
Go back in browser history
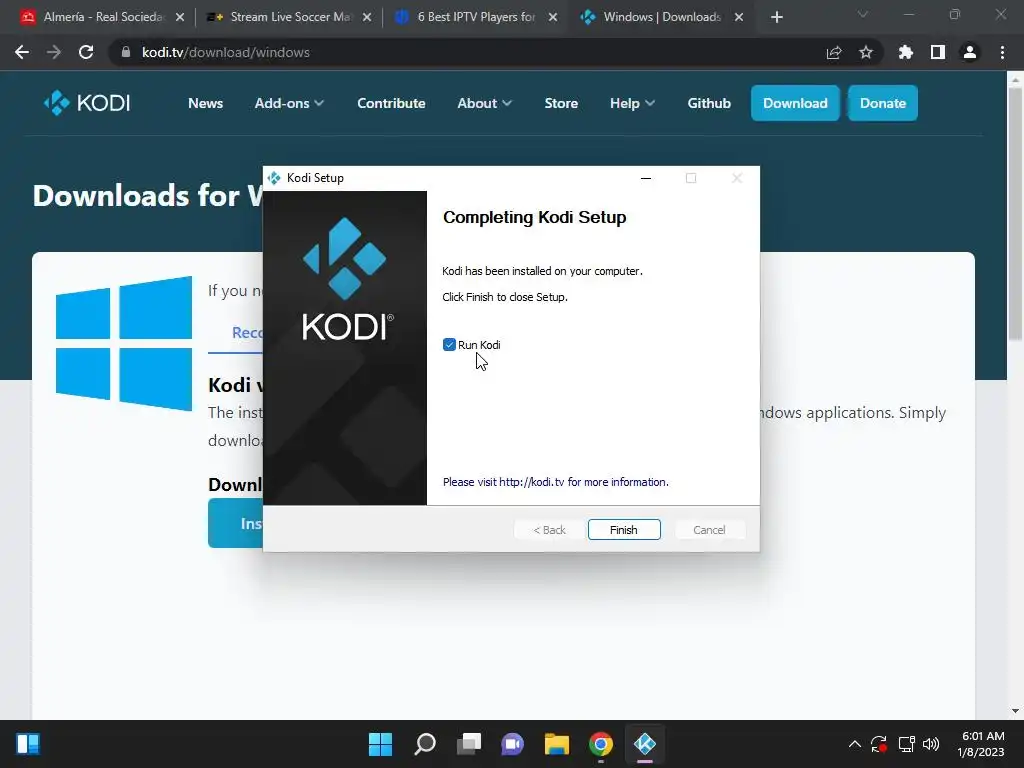point(22,52)
